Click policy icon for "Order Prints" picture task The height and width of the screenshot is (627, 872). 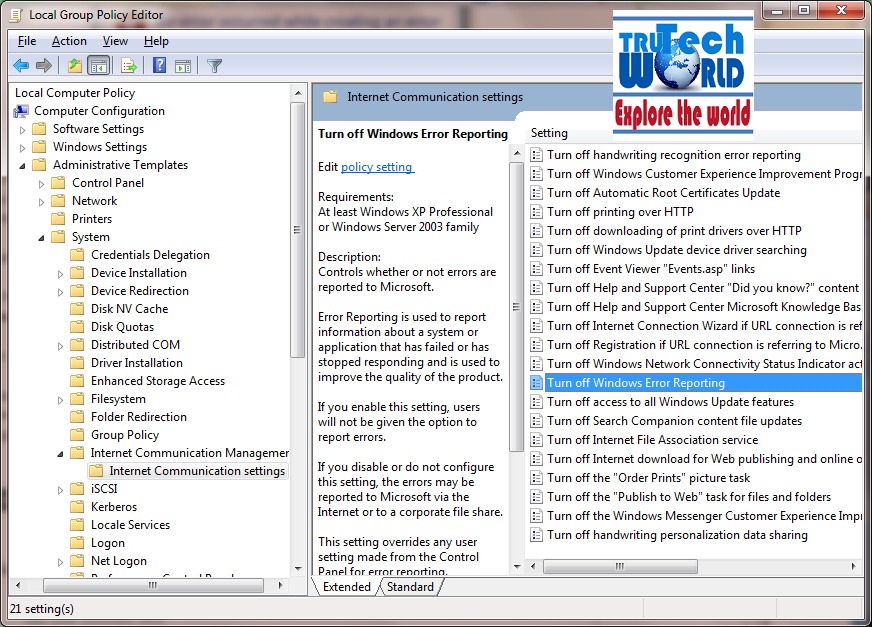[536, 478]
